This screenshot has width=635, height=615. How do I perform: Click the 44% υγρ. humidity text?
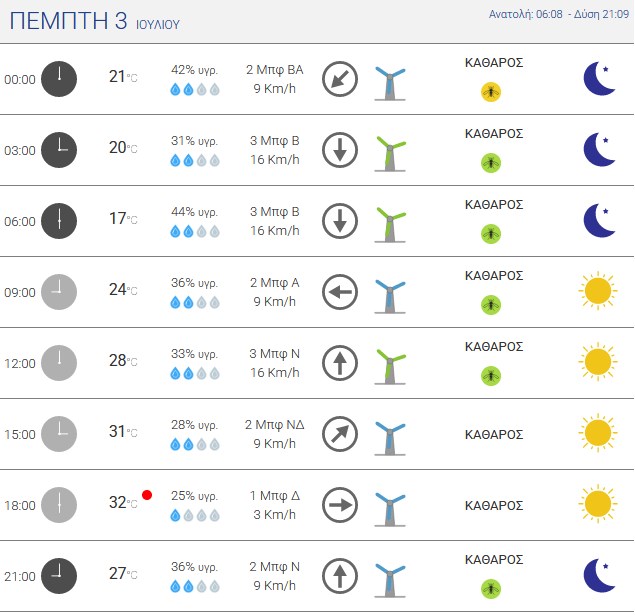[x=194, y=212]
